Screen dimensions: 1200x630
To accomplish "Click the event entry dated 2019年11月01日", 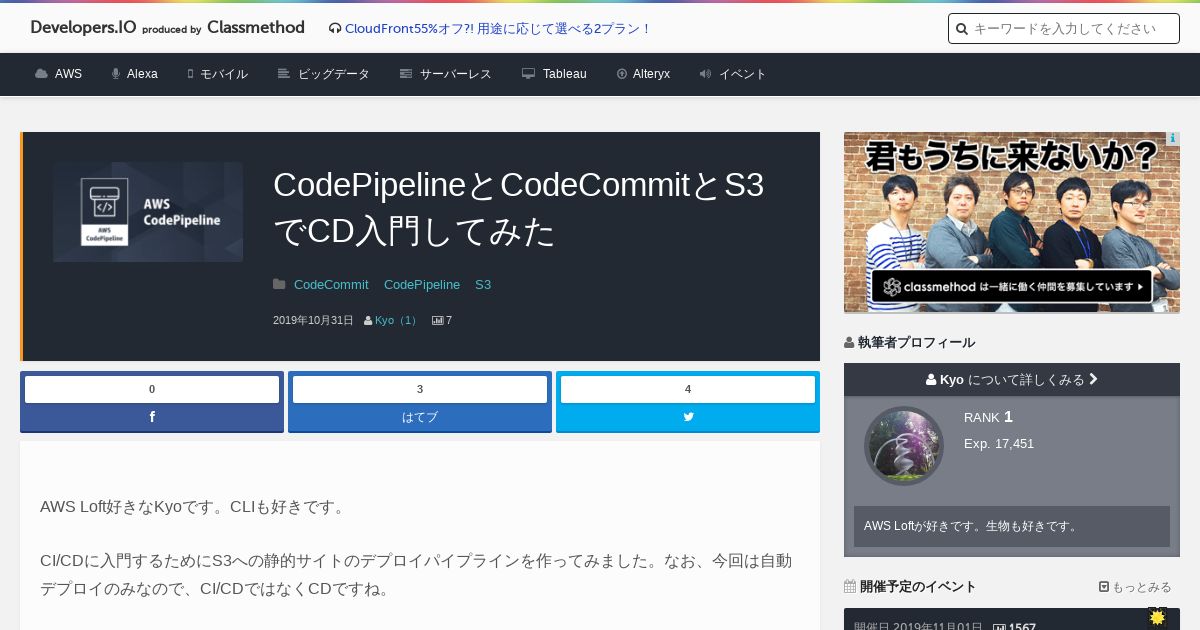I will point(1012,620).
